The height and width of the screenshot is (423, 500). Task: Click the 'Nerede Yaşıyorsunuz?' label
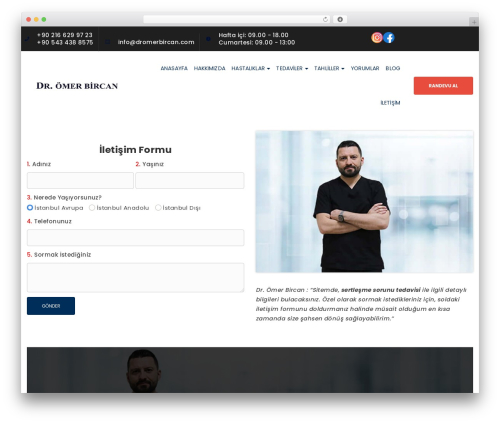(68, 197)
